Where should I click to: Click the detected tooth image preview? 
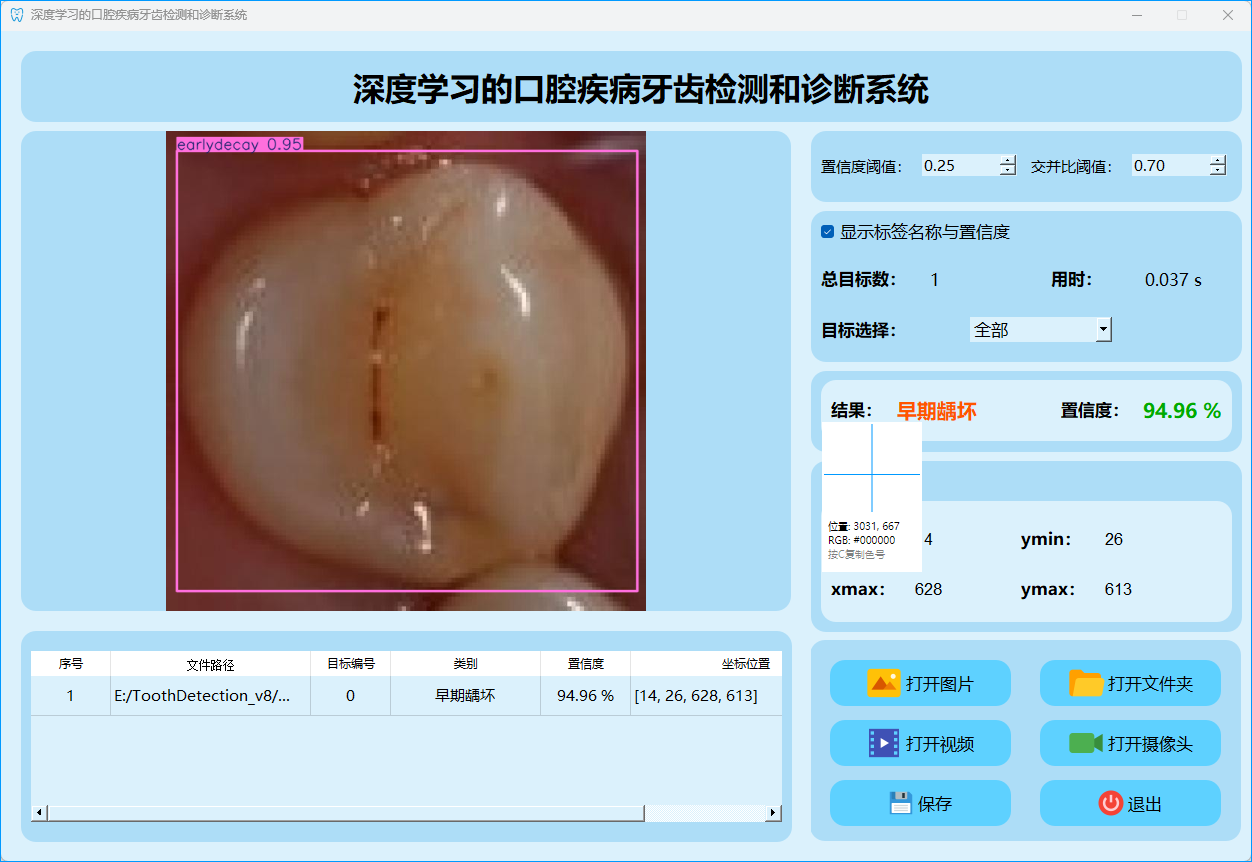(405, 370)
